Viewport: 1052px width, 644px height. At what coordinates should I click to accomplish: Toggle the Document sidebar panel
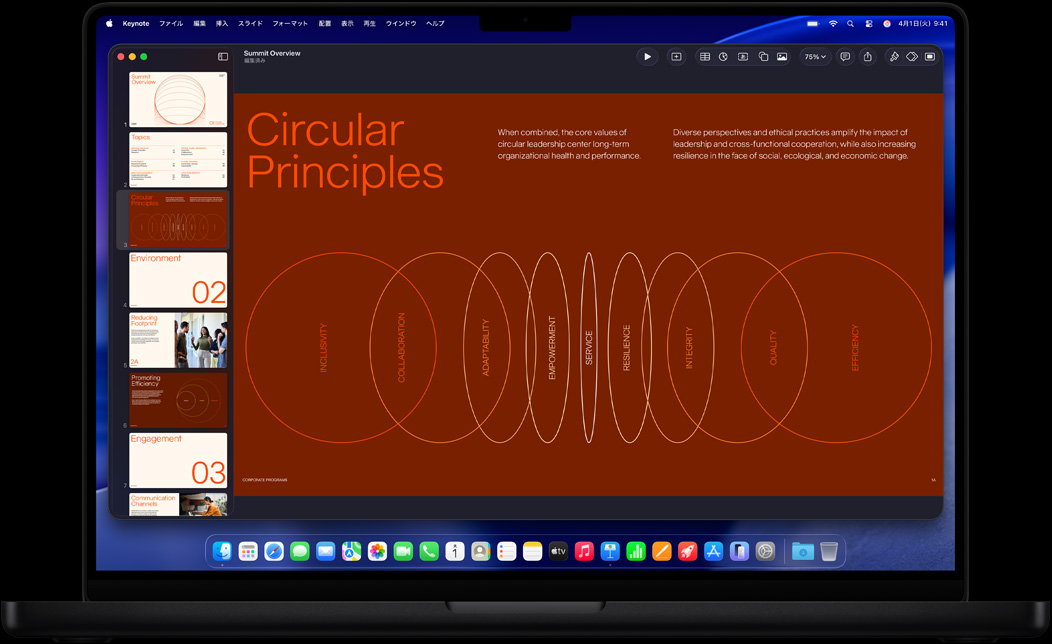(x=929, y=56)
